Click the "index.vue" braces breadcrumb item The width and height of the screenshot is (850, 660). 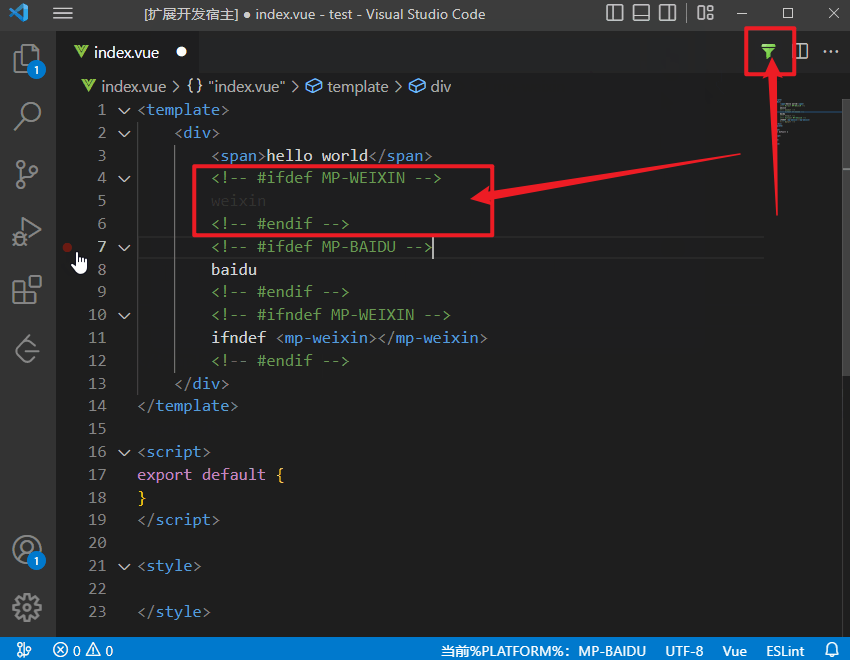pos(236,87)
